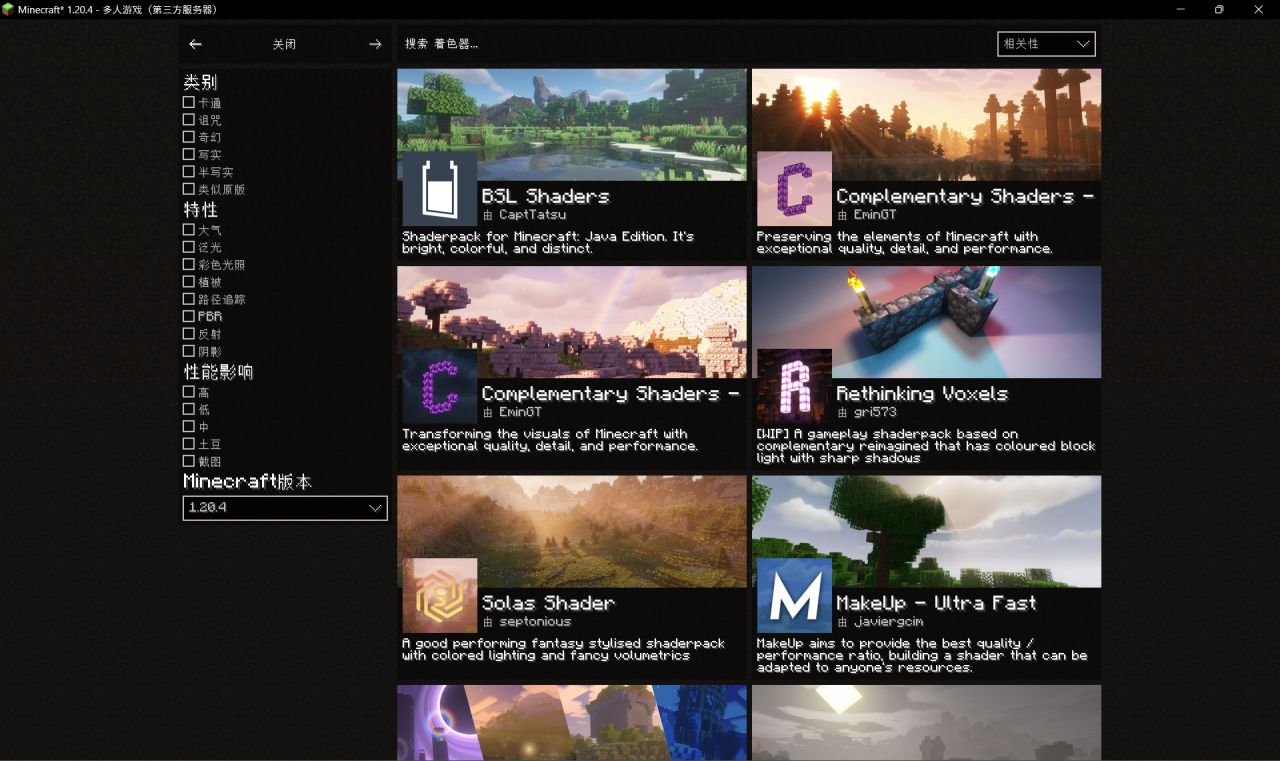This screenshot has height=761, width=1280.
Task: Click the 'MakeUp aims to provide' description text
Action: (922, 656)
